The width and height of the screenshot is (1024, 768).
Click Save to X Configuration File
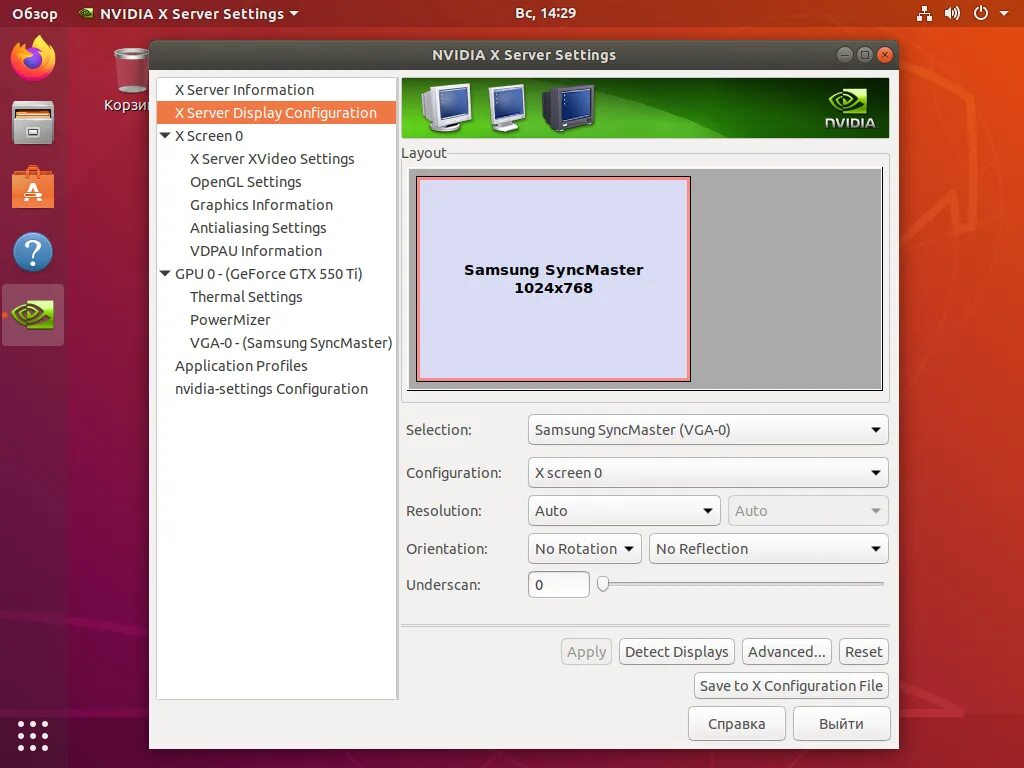(x=791, y=686)
